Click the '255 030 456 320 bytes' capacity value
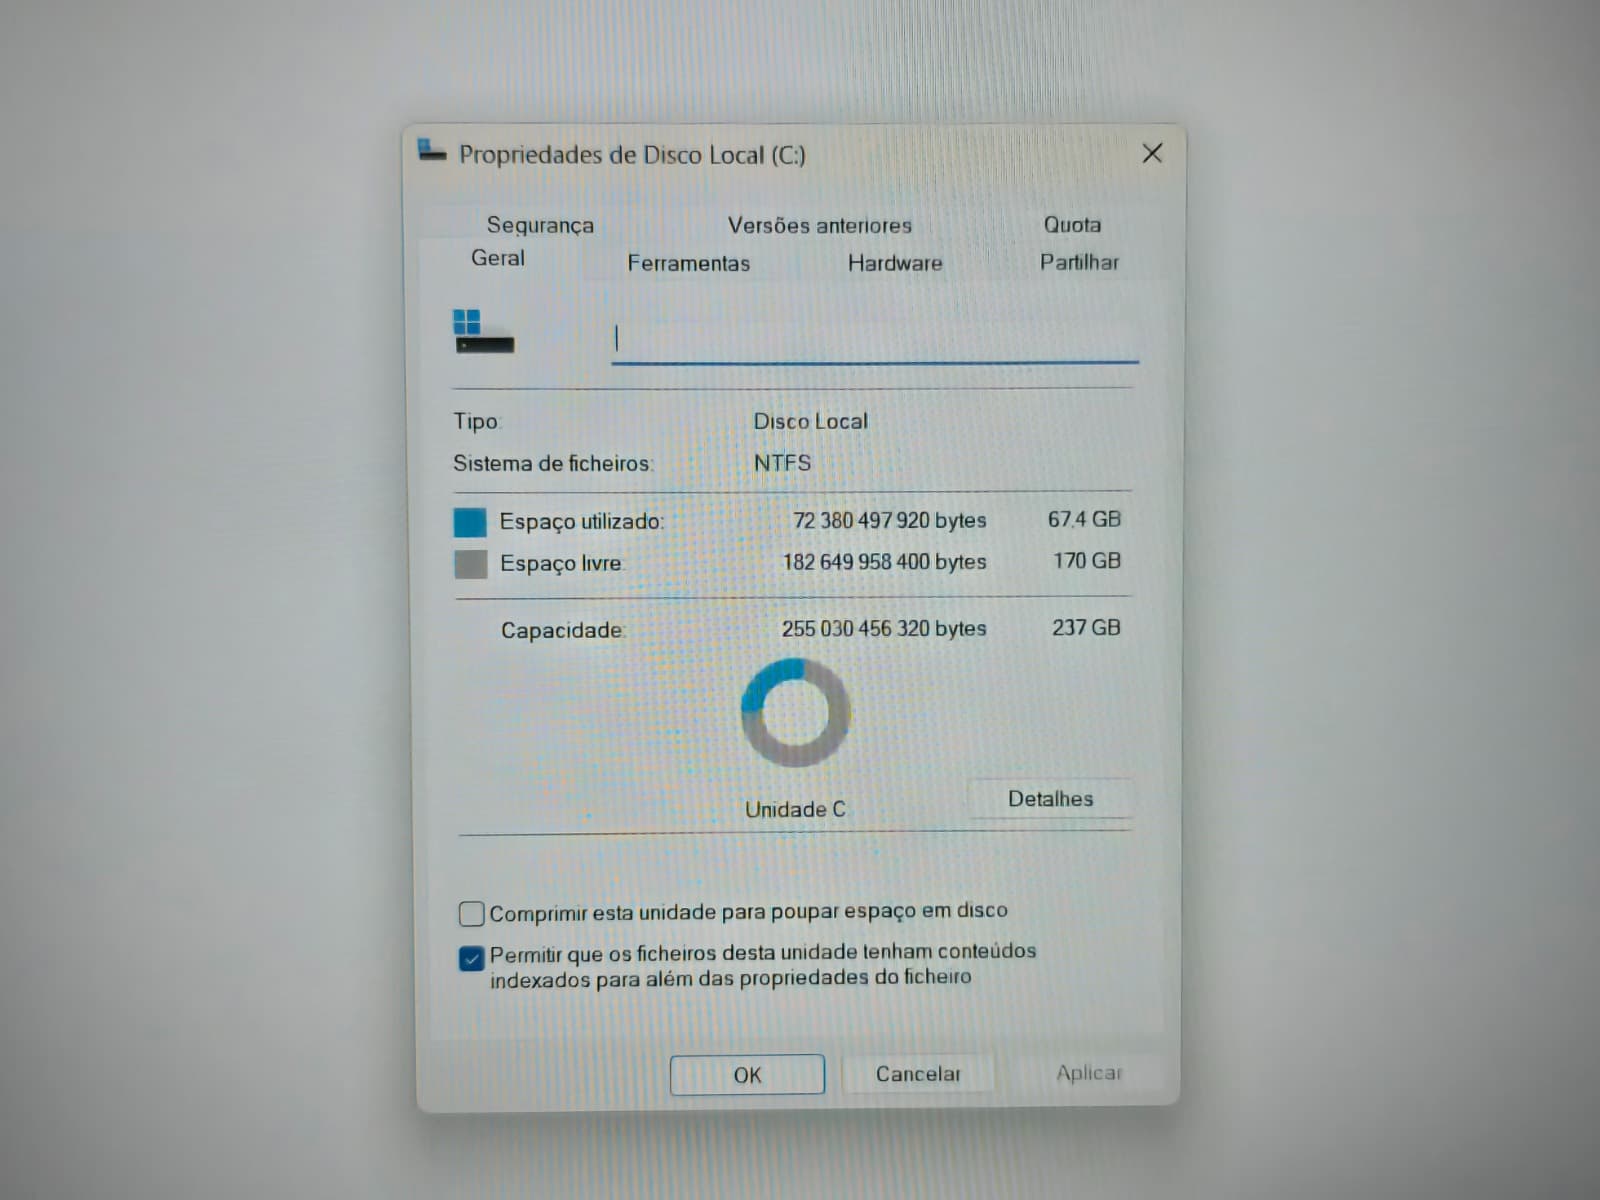 coord(884,629)
